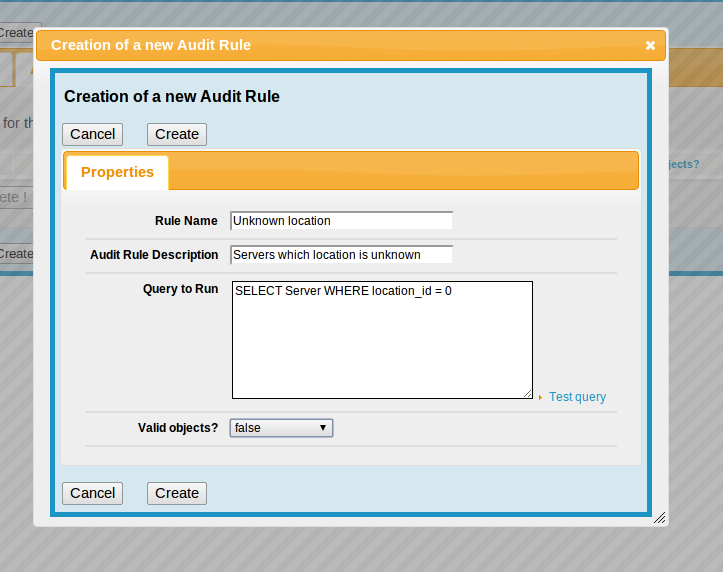This screenshot has width=723, height=572.
Task: Click the Audit Rule Description label
Action: point(154,255)
